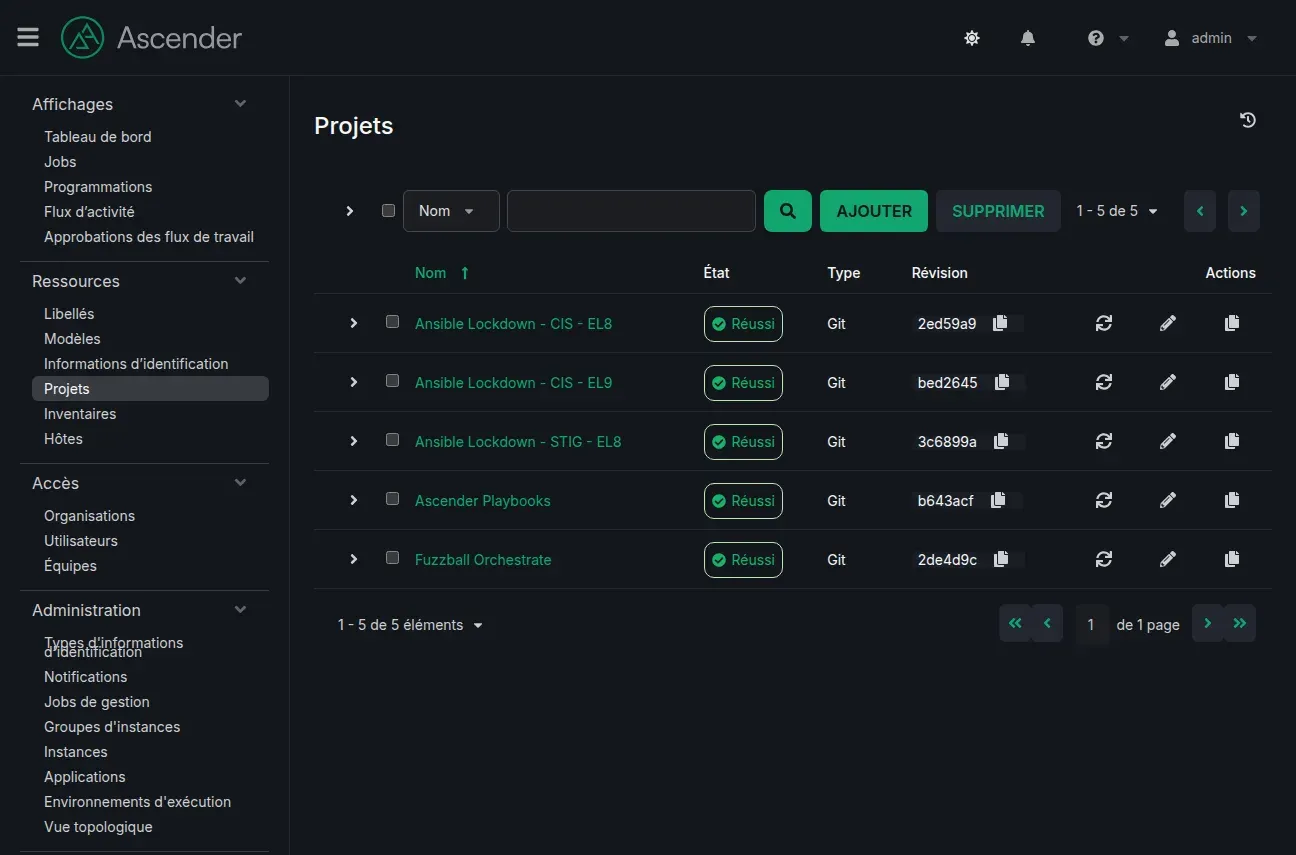Edit Ansible Lockdown - STIG - EL8 with pencil icon
This screenshot has height=855, width=1296.
[x=1168, y=441]
